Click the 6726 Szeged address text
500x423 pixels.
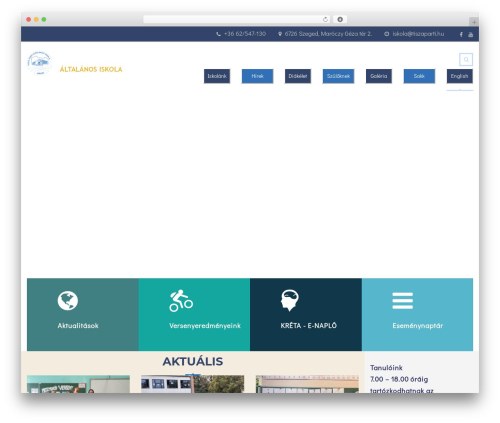pos(328,34)
